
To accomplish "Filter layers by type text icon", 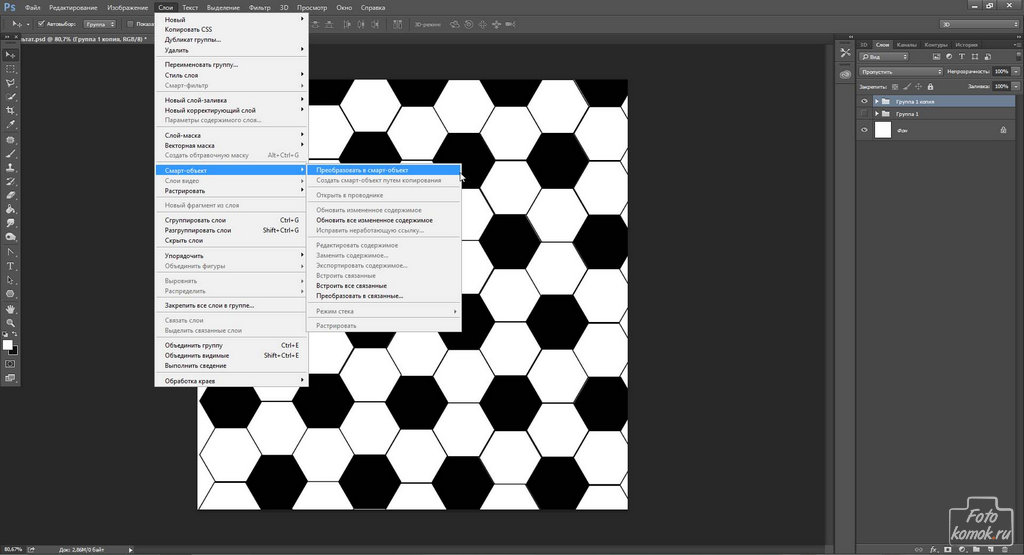I will tap(961, 57).
